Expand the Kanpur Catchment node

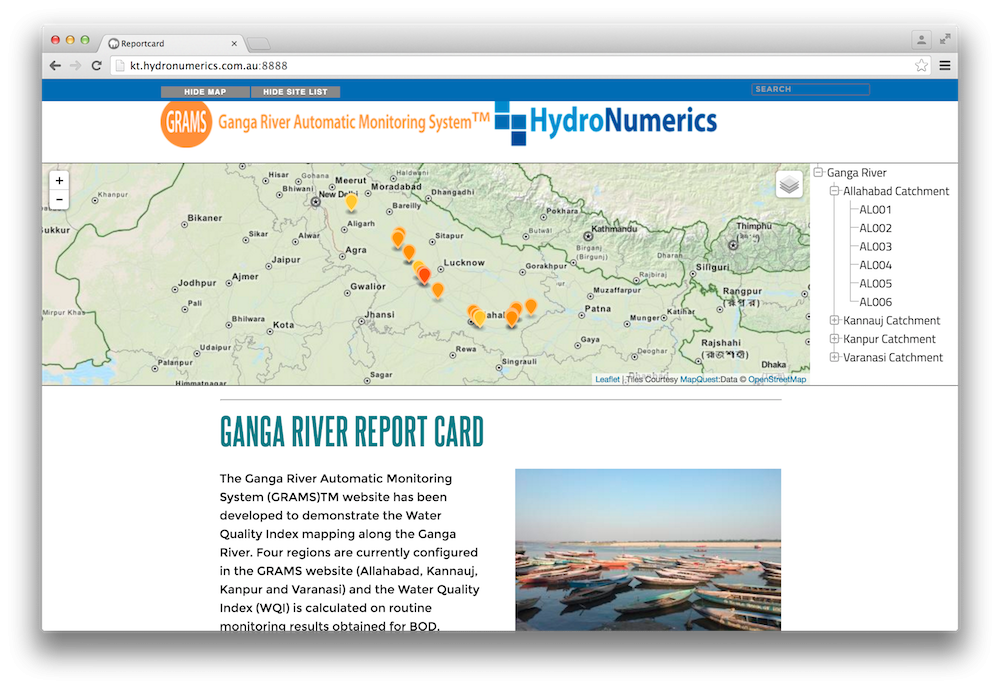click(x=834, y=339)
